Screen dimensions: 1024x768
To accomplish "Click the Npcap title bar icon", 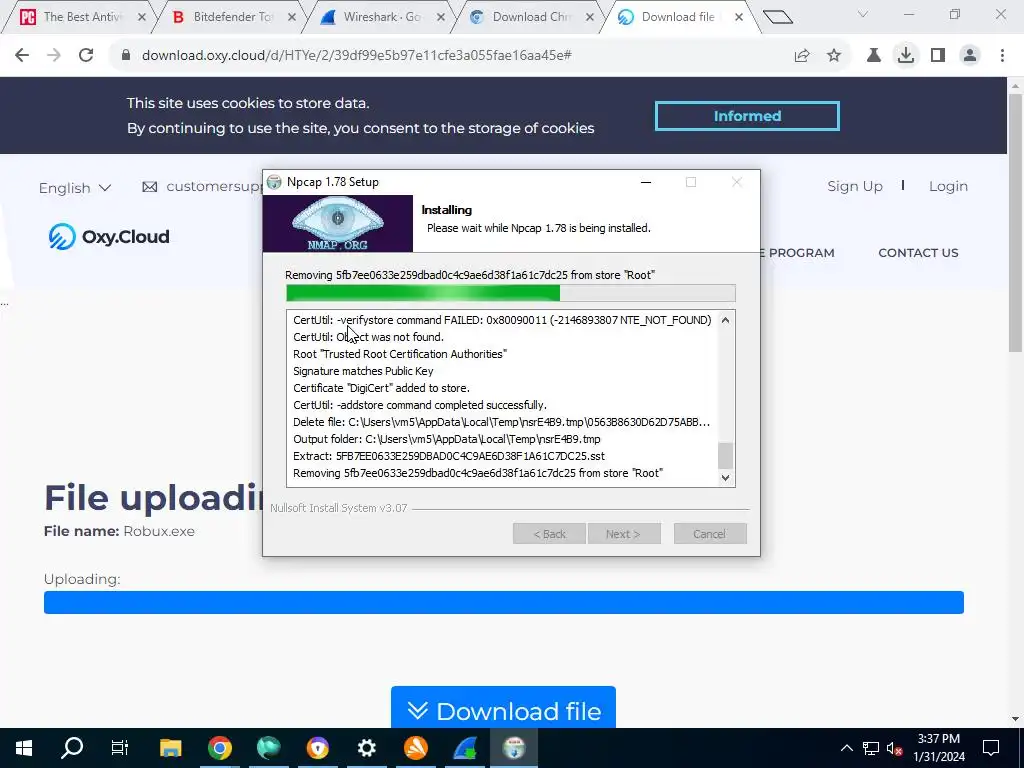I will coord(274,182).
